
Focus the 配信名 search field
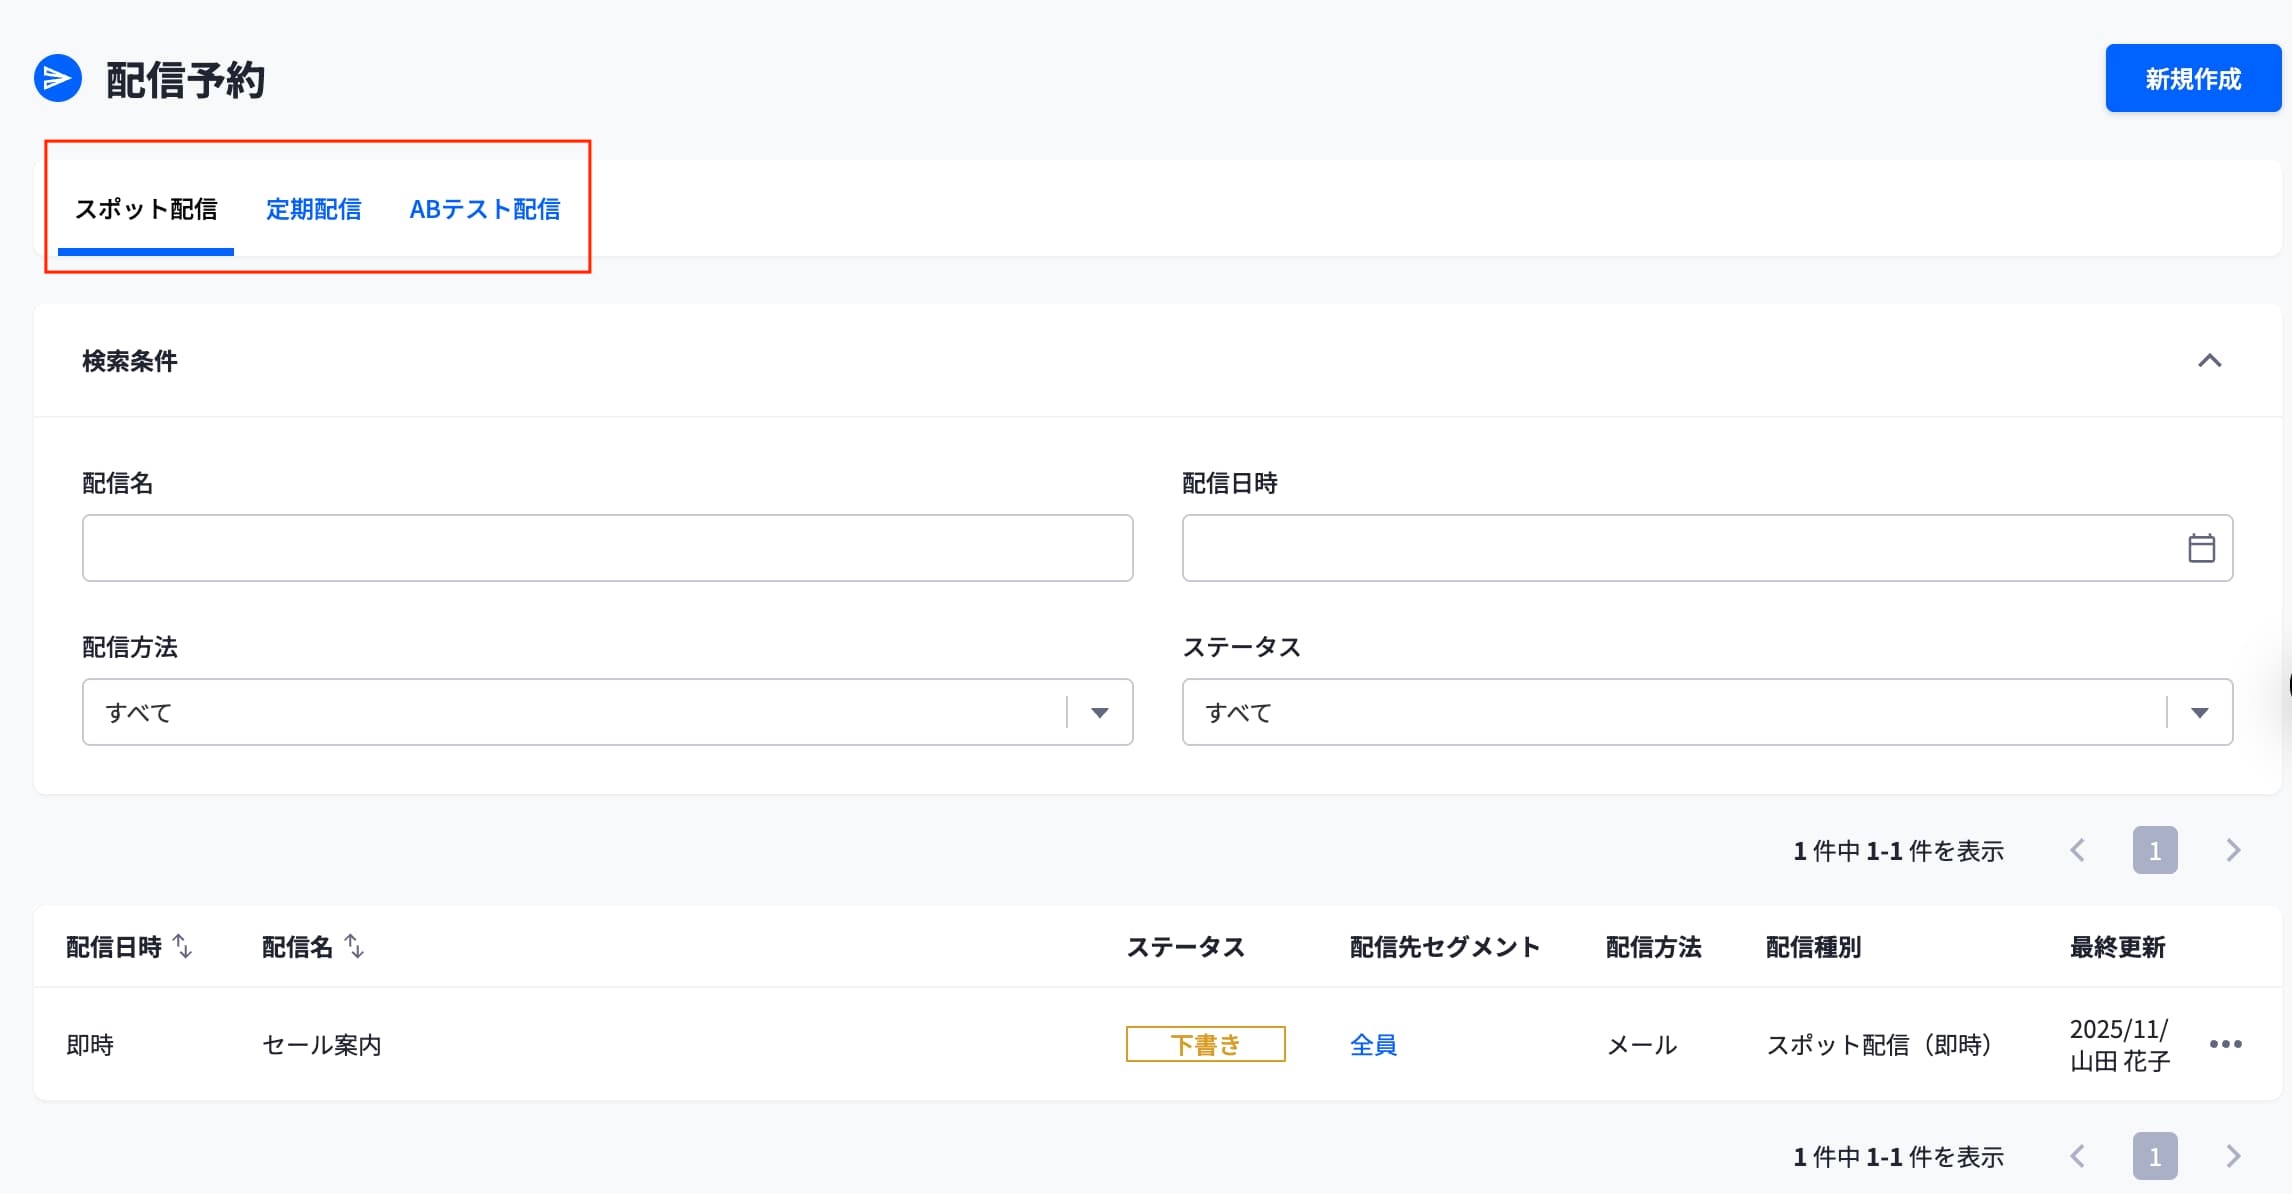click(607, 548)
